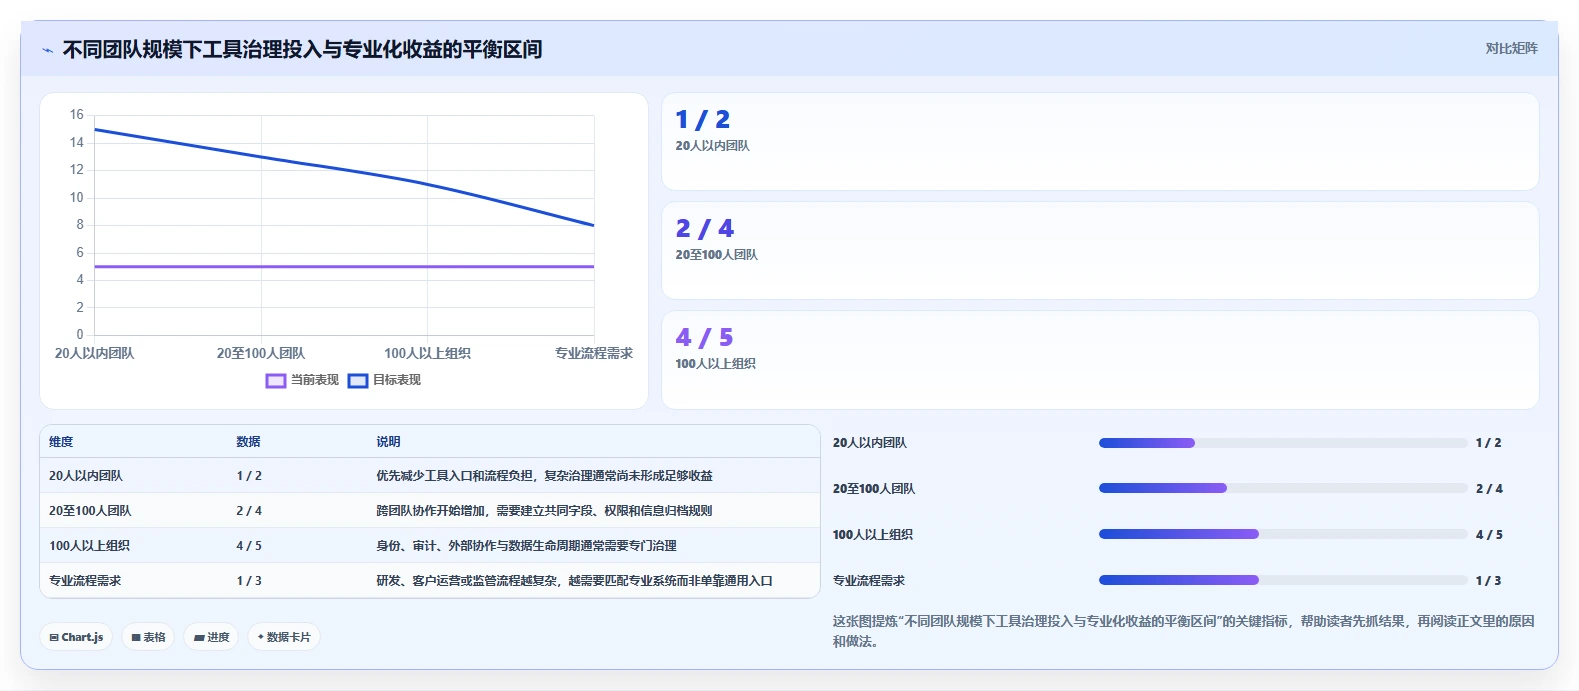This screenshot has height=691, width=1579.
Task: Click the 说明 column header
Action: coord(388,442)
